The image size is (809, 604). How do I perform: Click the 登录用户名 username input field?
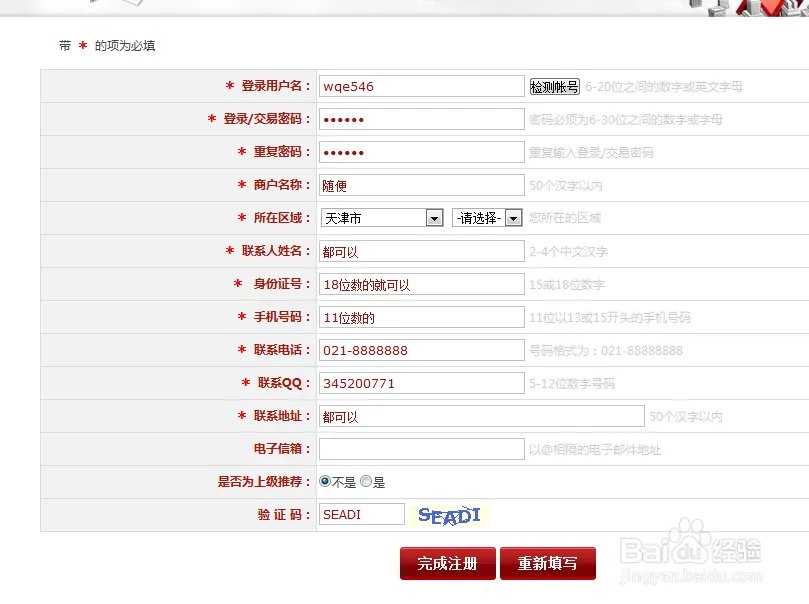[x=420, y=86]
